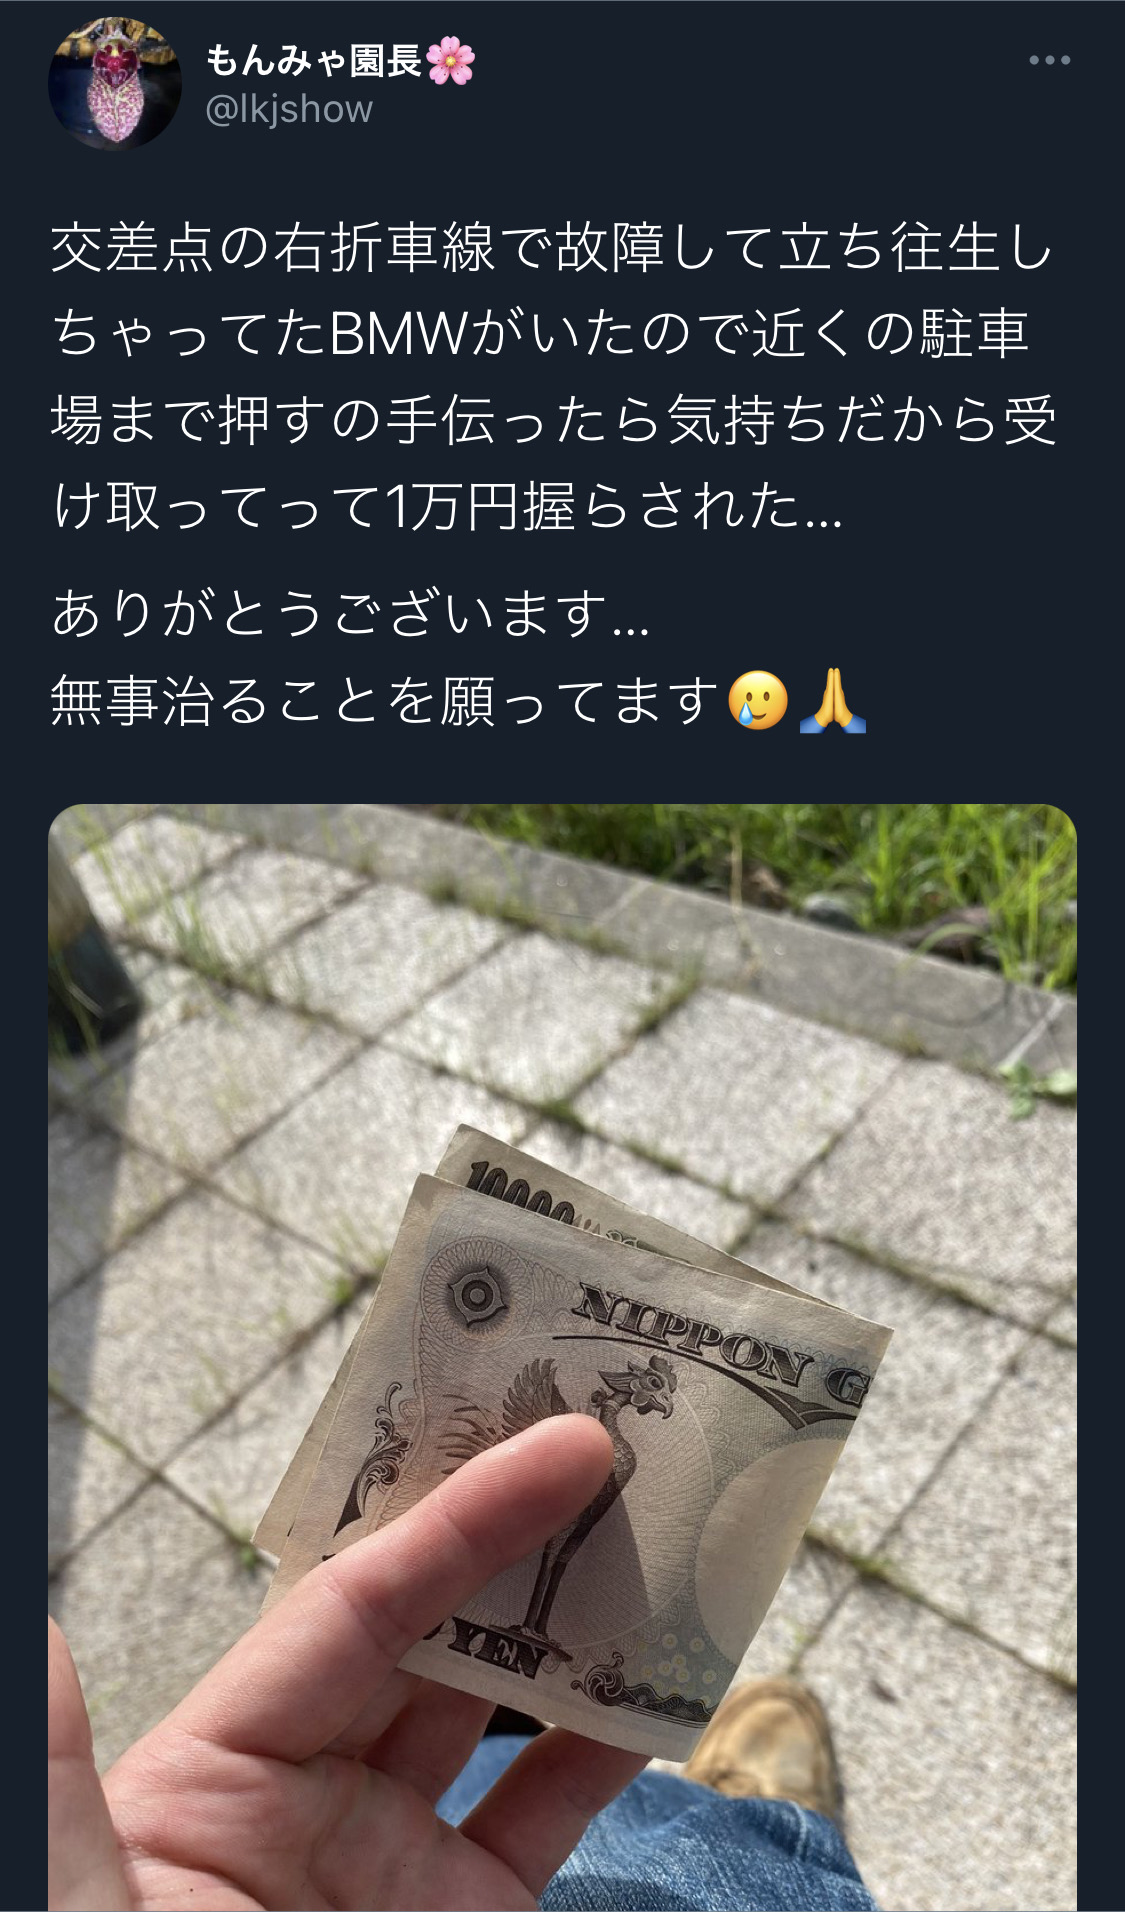The width and height of the screenshot is (1125, 1912).
Task: Open the attached banknote photo
Action: [562, 1357]
